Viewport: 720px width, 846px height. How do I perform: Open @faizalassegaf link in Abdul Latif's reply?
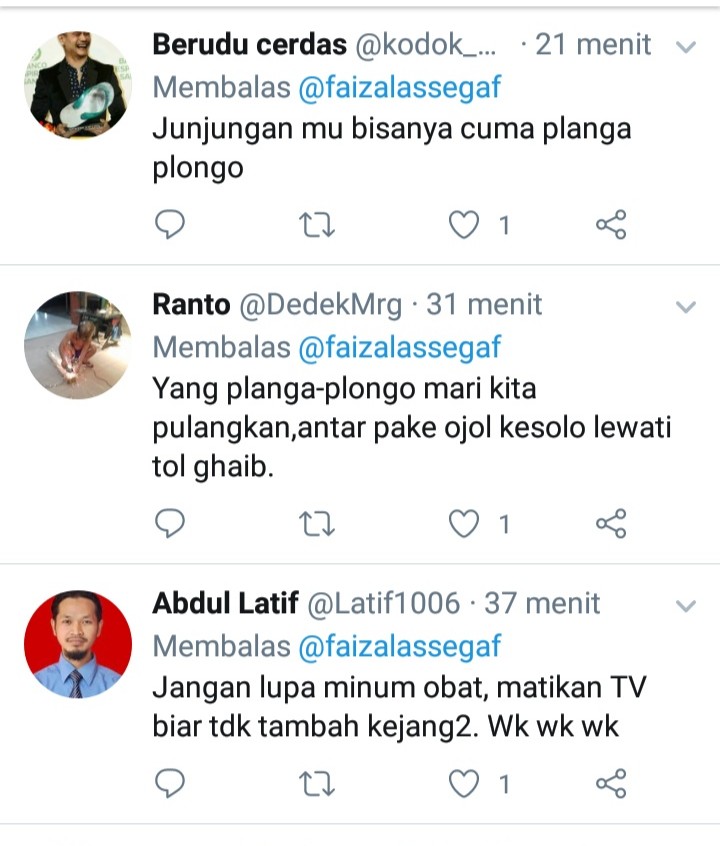coord(399,646)
